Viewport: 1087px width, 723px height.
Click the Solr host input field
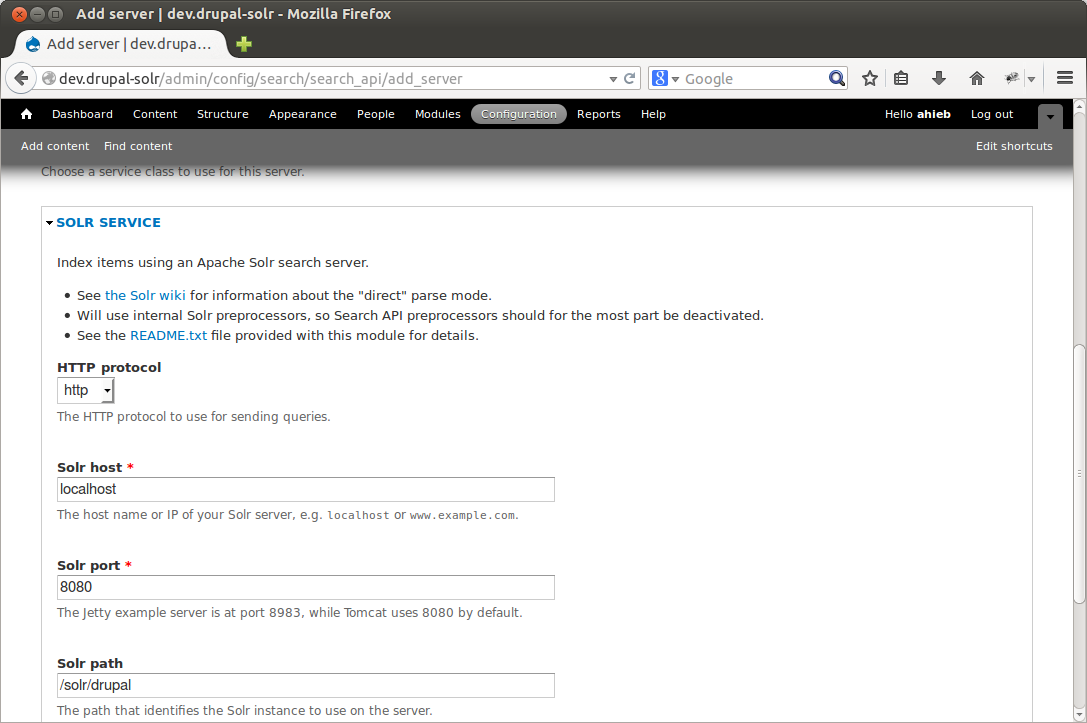coord(306,489)
